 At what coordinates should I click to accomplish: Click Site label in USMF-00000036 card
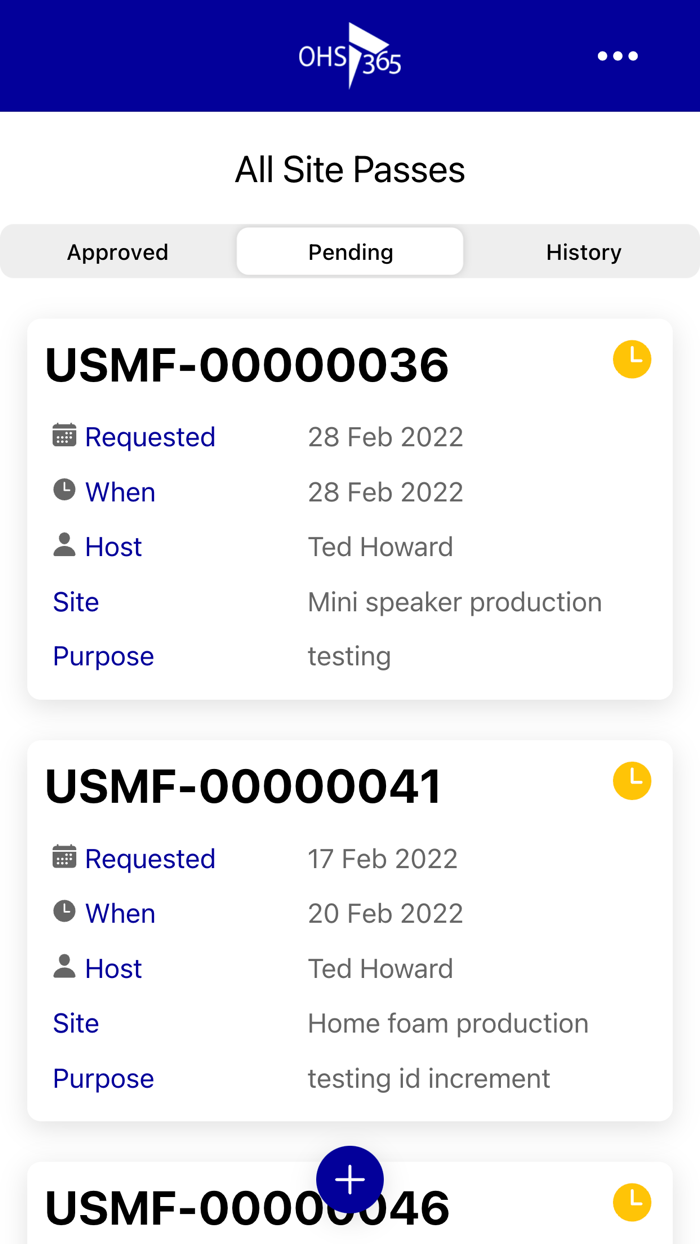[76, 602]
